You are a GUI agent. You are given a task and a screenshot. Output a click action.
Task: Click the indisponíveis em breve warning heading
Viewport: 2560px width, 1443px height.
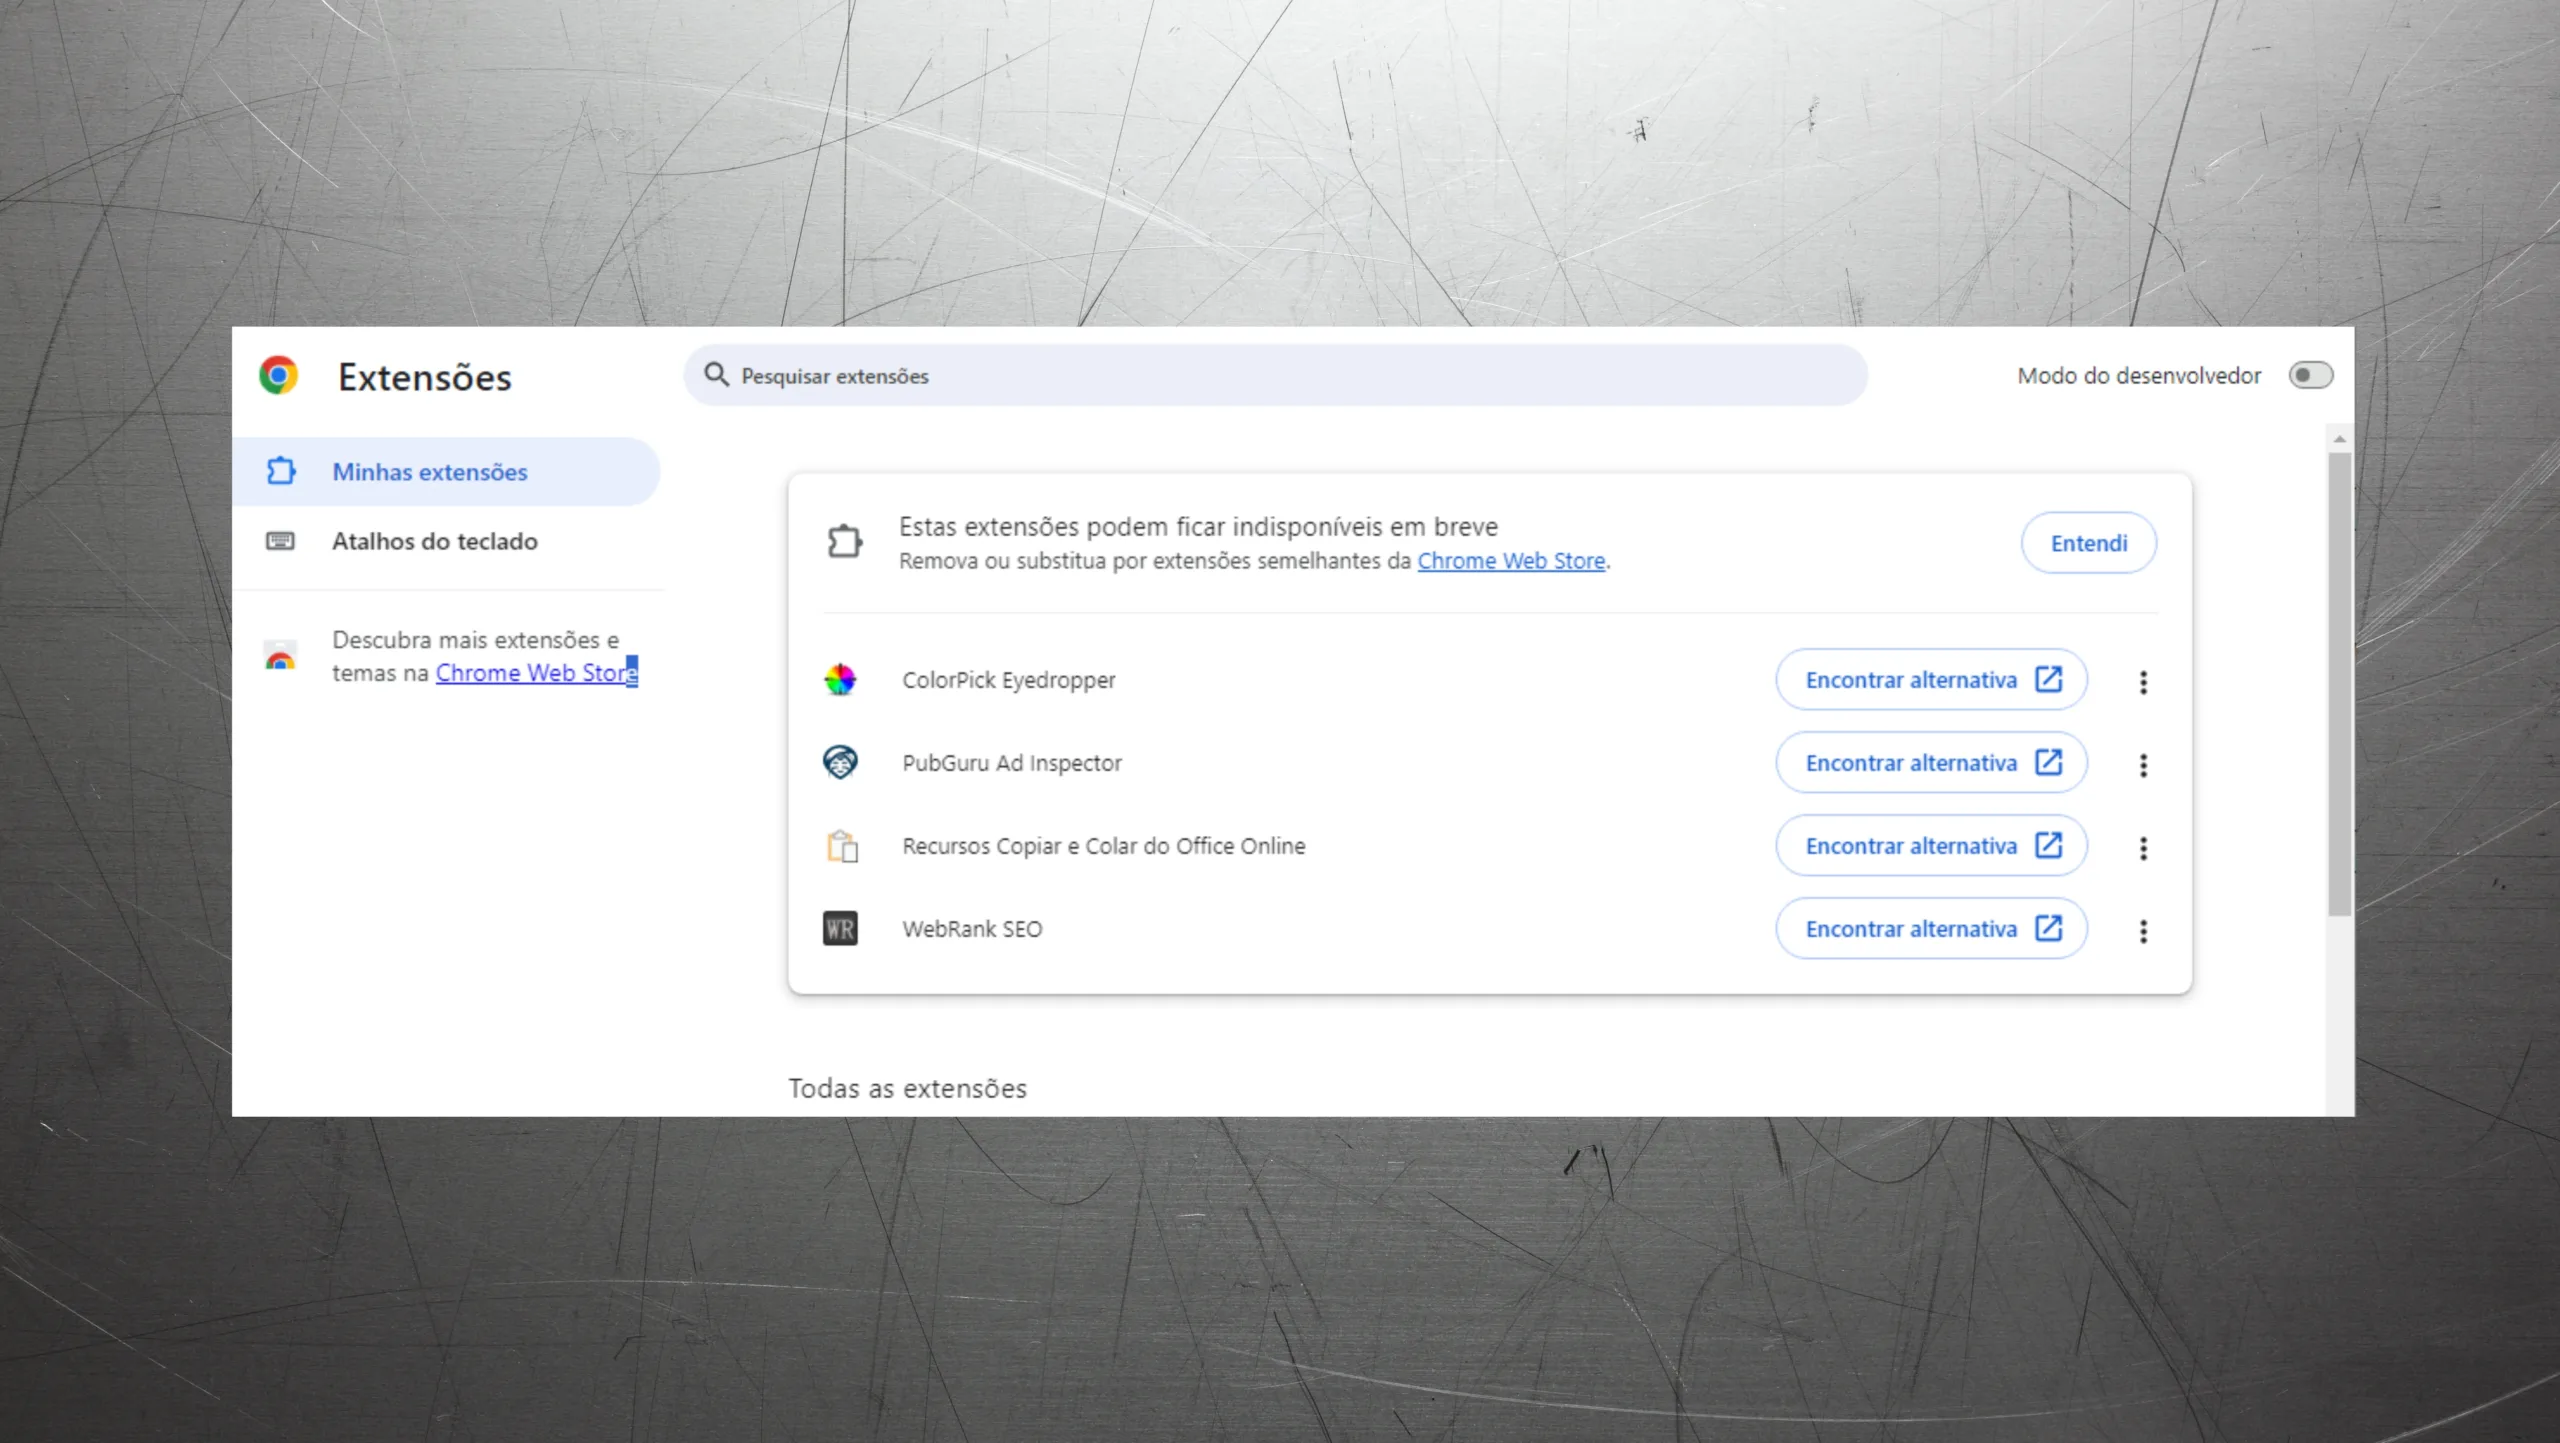pyautogui.click(x=1198, y=527)
